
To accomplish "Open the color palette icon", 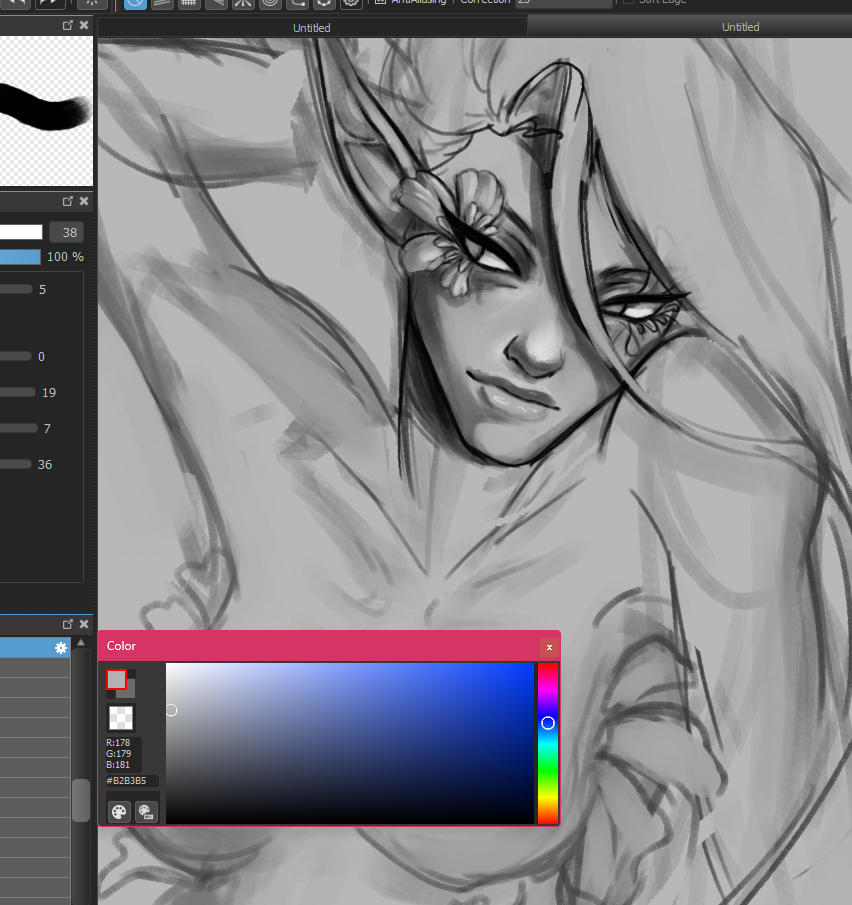I will click(x=119, y=812).
